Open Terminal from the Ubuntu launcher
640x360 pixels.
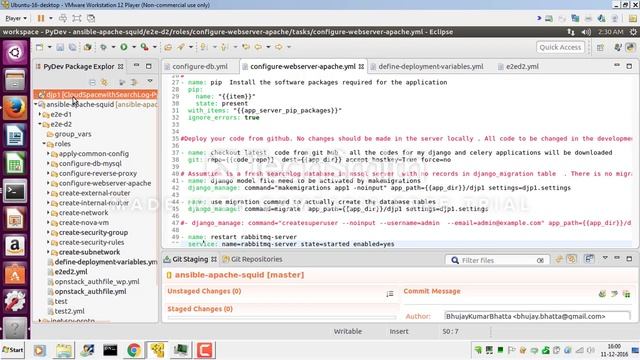pyautogui.click(x=15, y=191)
